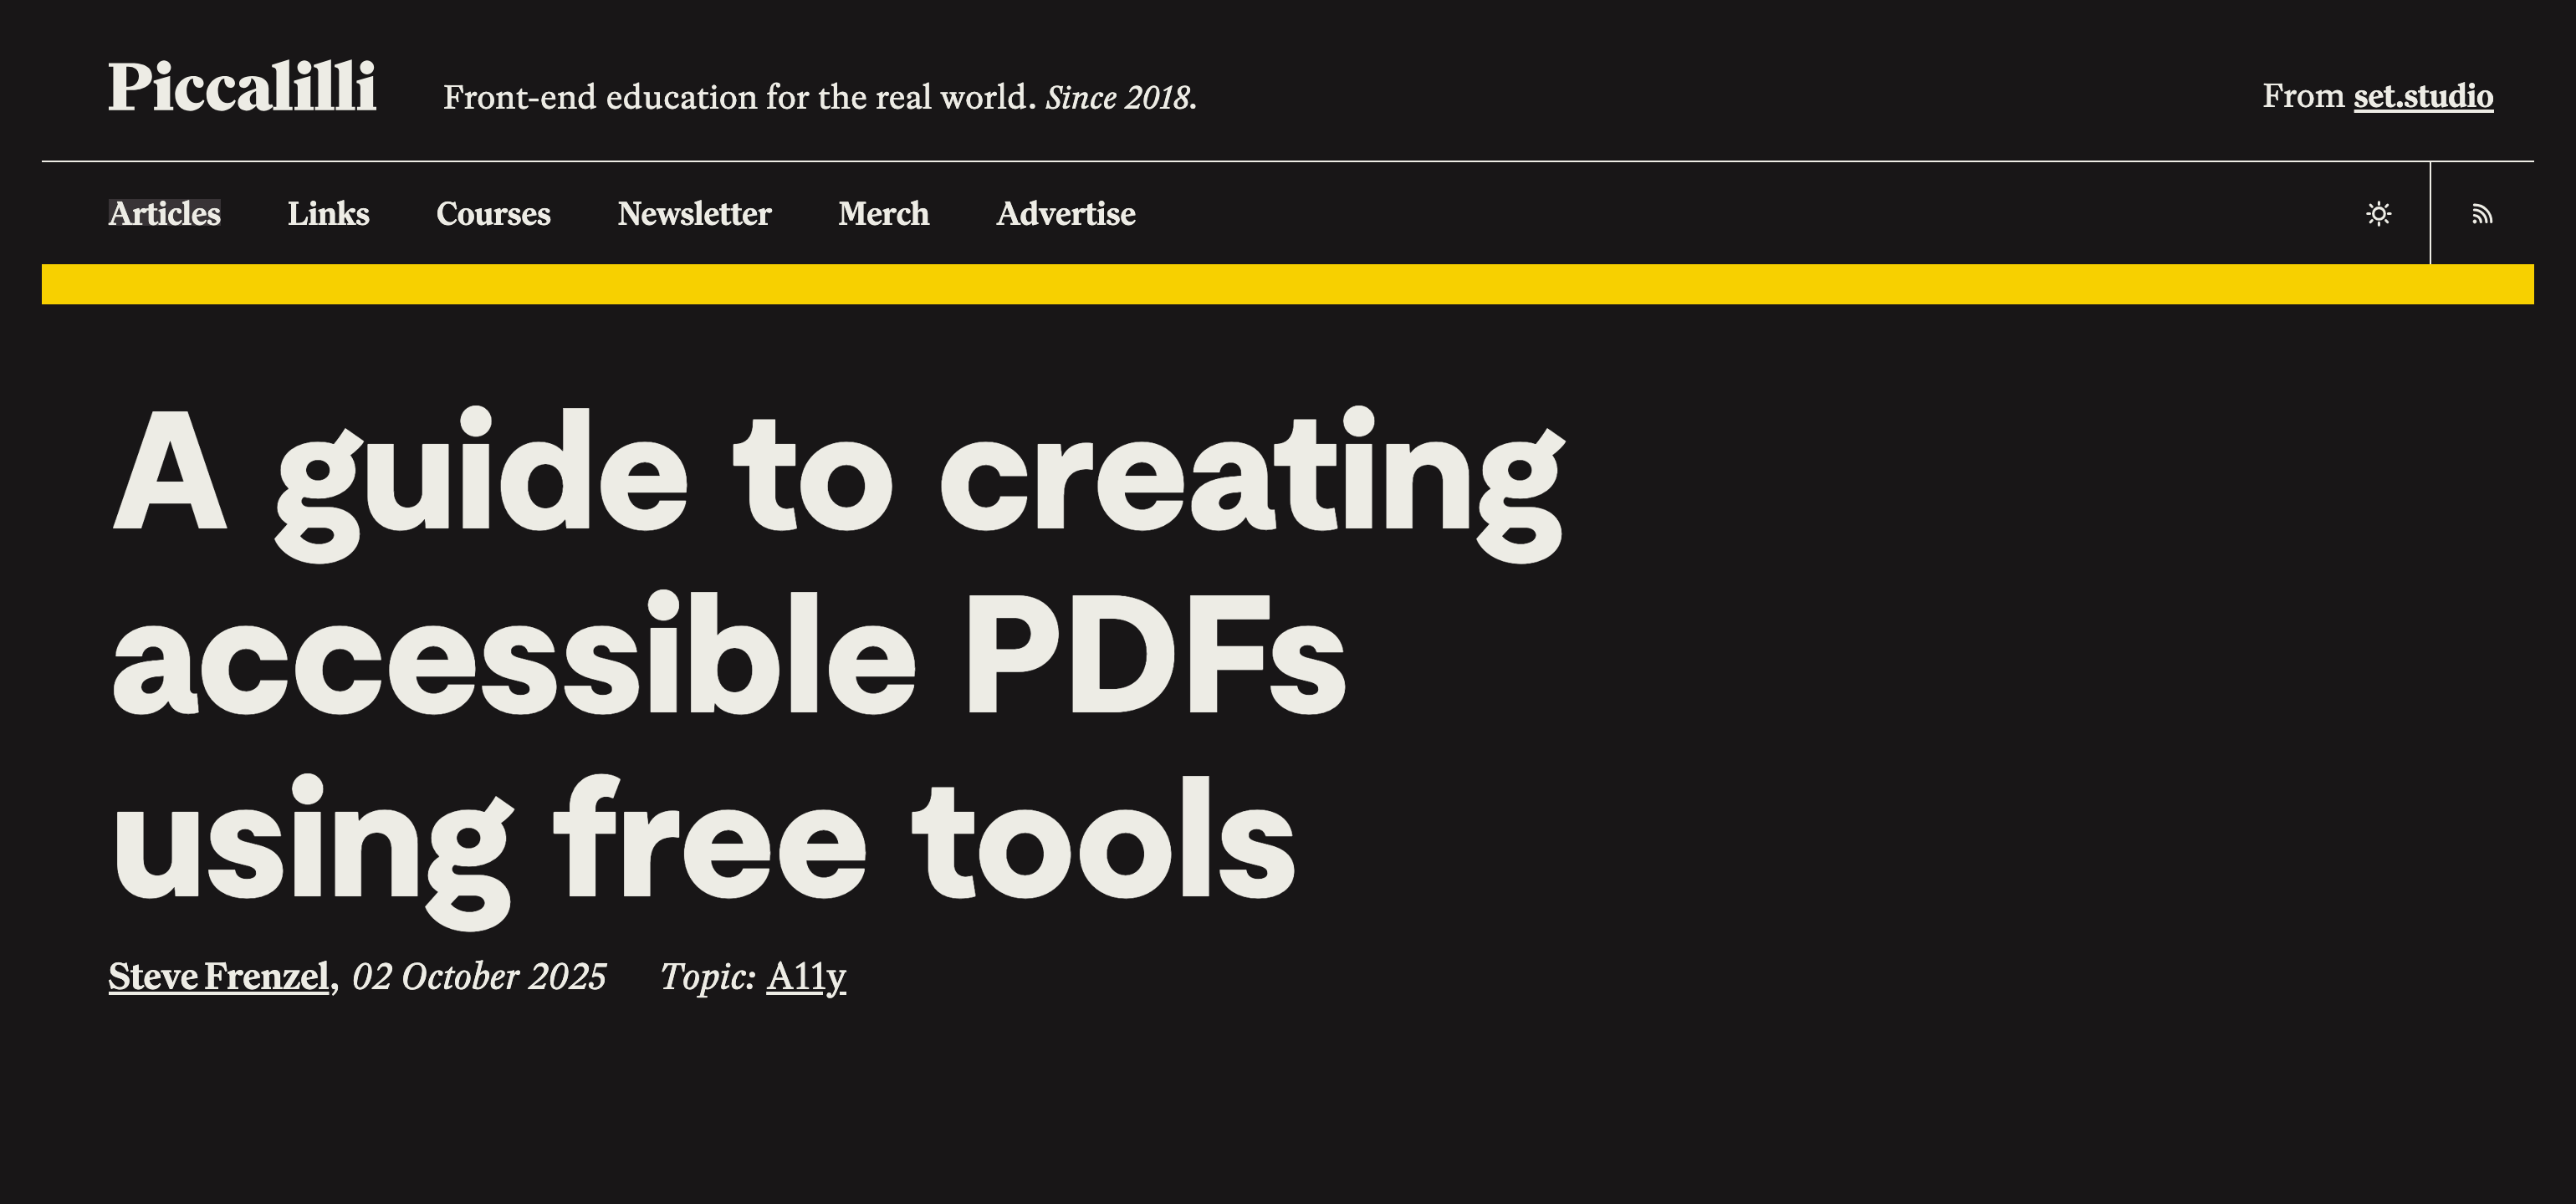Viewport: 2576px width, 1204px height.
Task: Navigate to the Newsletter page
Action: pos(694,214)
